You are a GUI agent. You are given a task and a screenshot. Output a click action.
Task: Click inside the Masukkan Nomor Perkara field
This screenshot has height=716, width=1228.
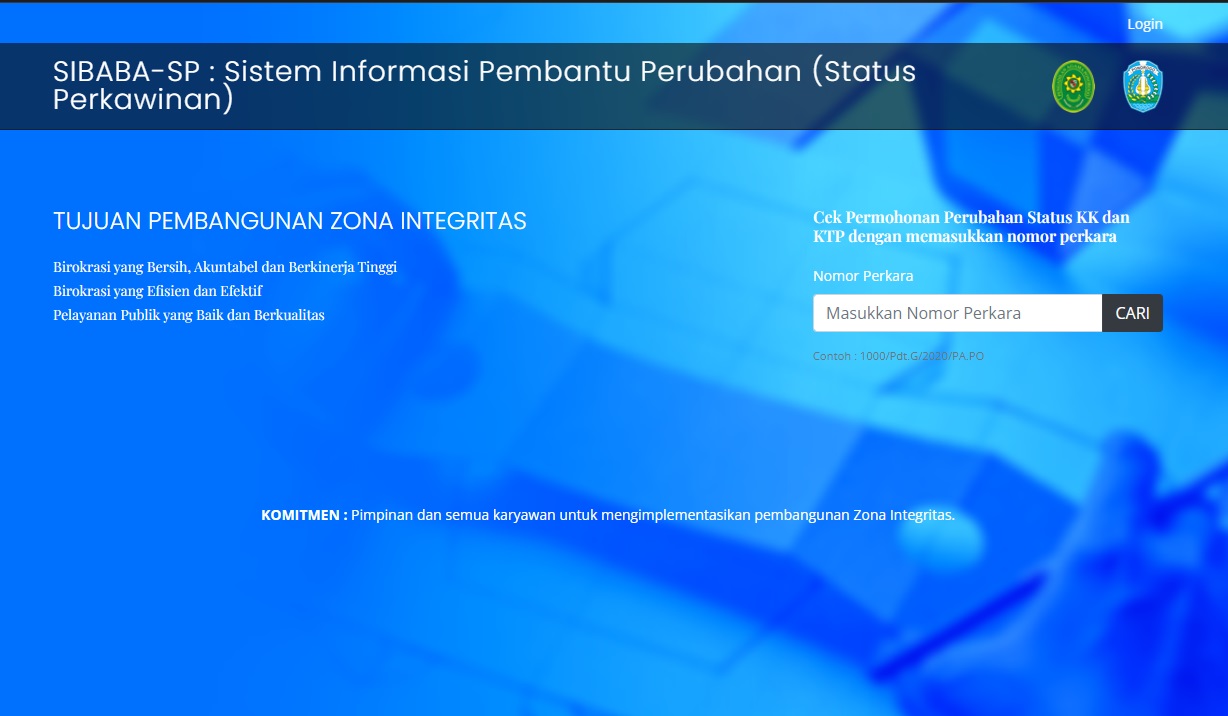point(955,312)
